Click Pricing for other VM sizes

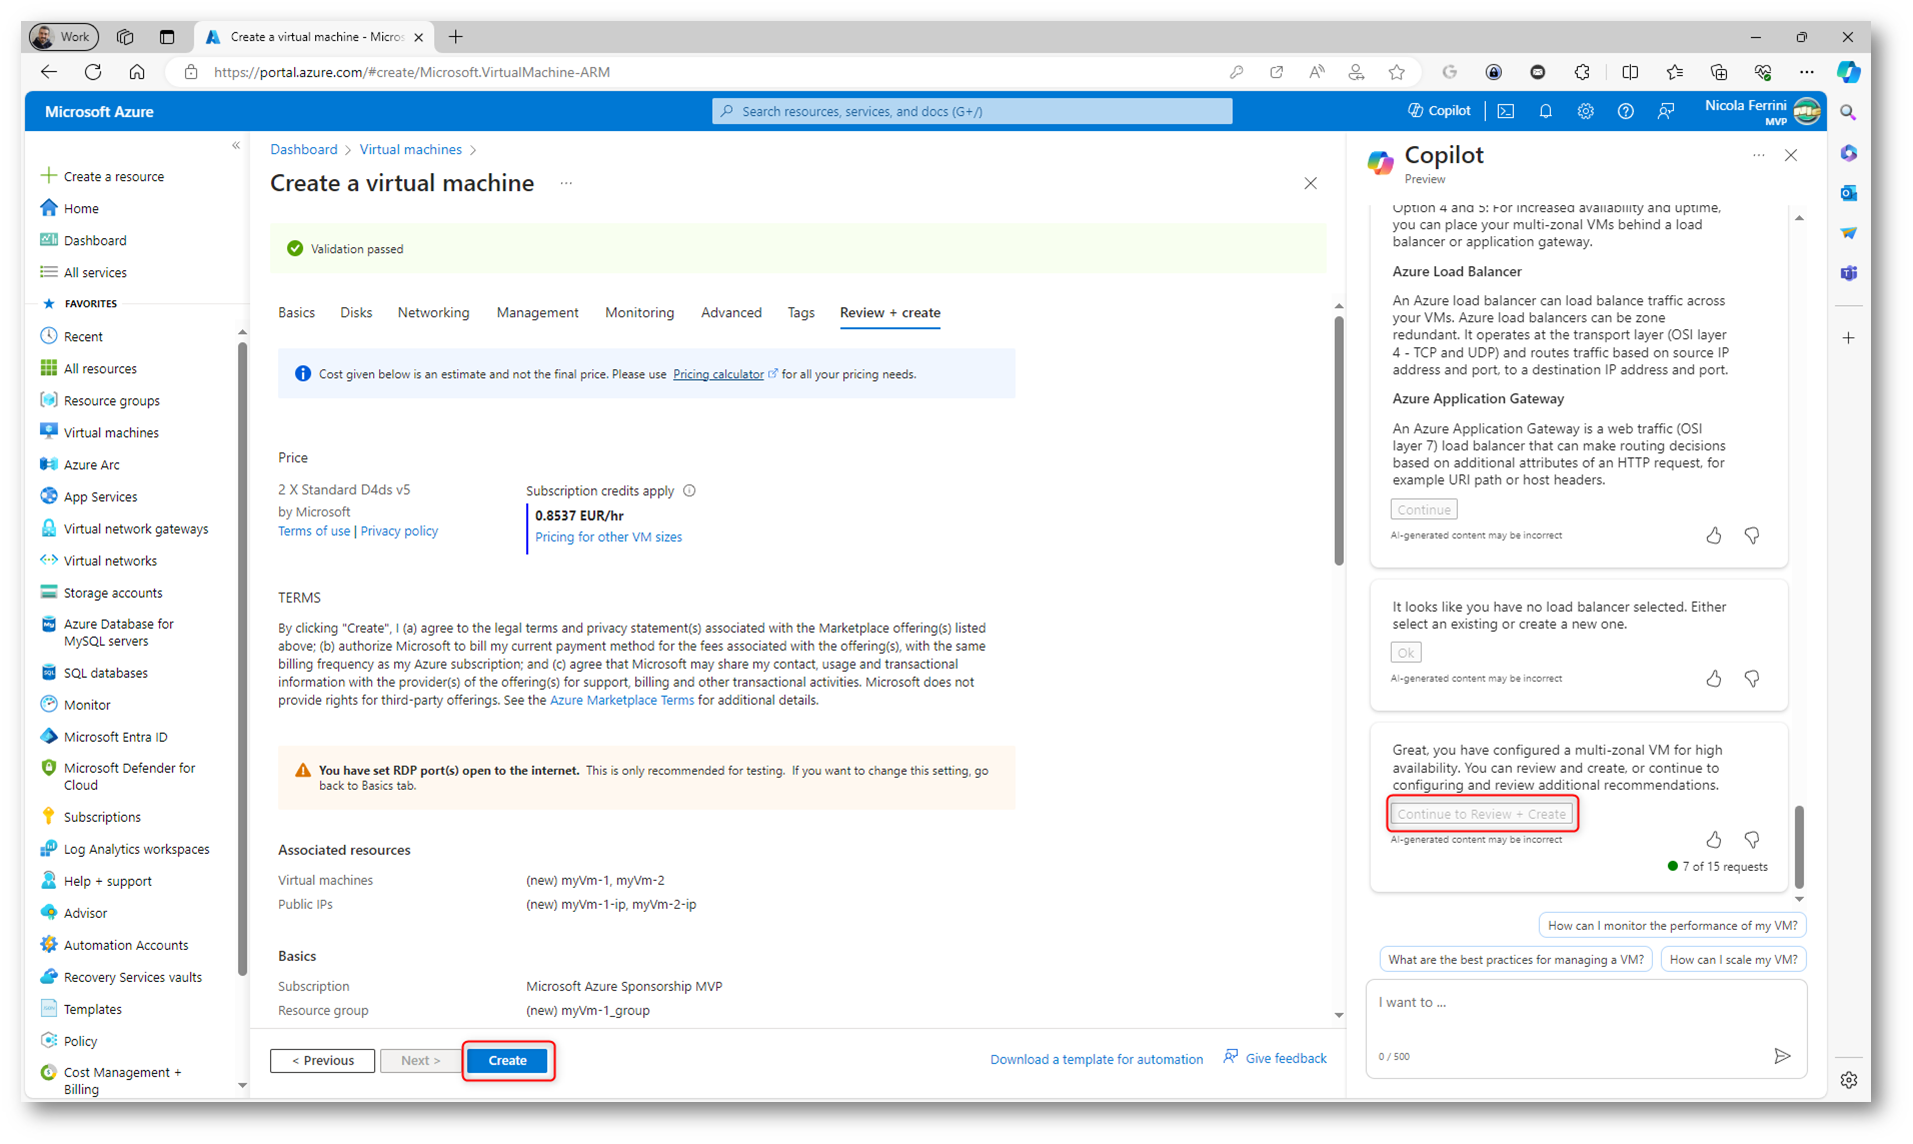coord(608,537)
